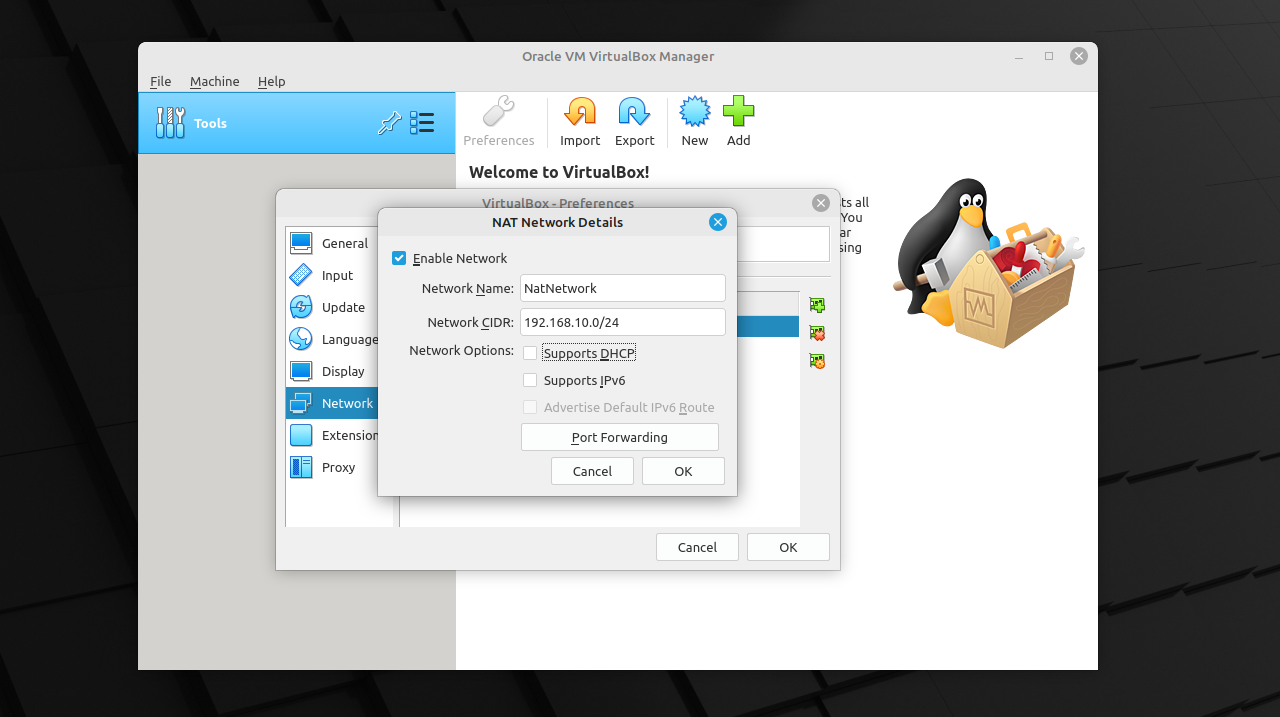Click the Network Name input field
This screenshot has width=1280, height=717.
tap(623, 288)
